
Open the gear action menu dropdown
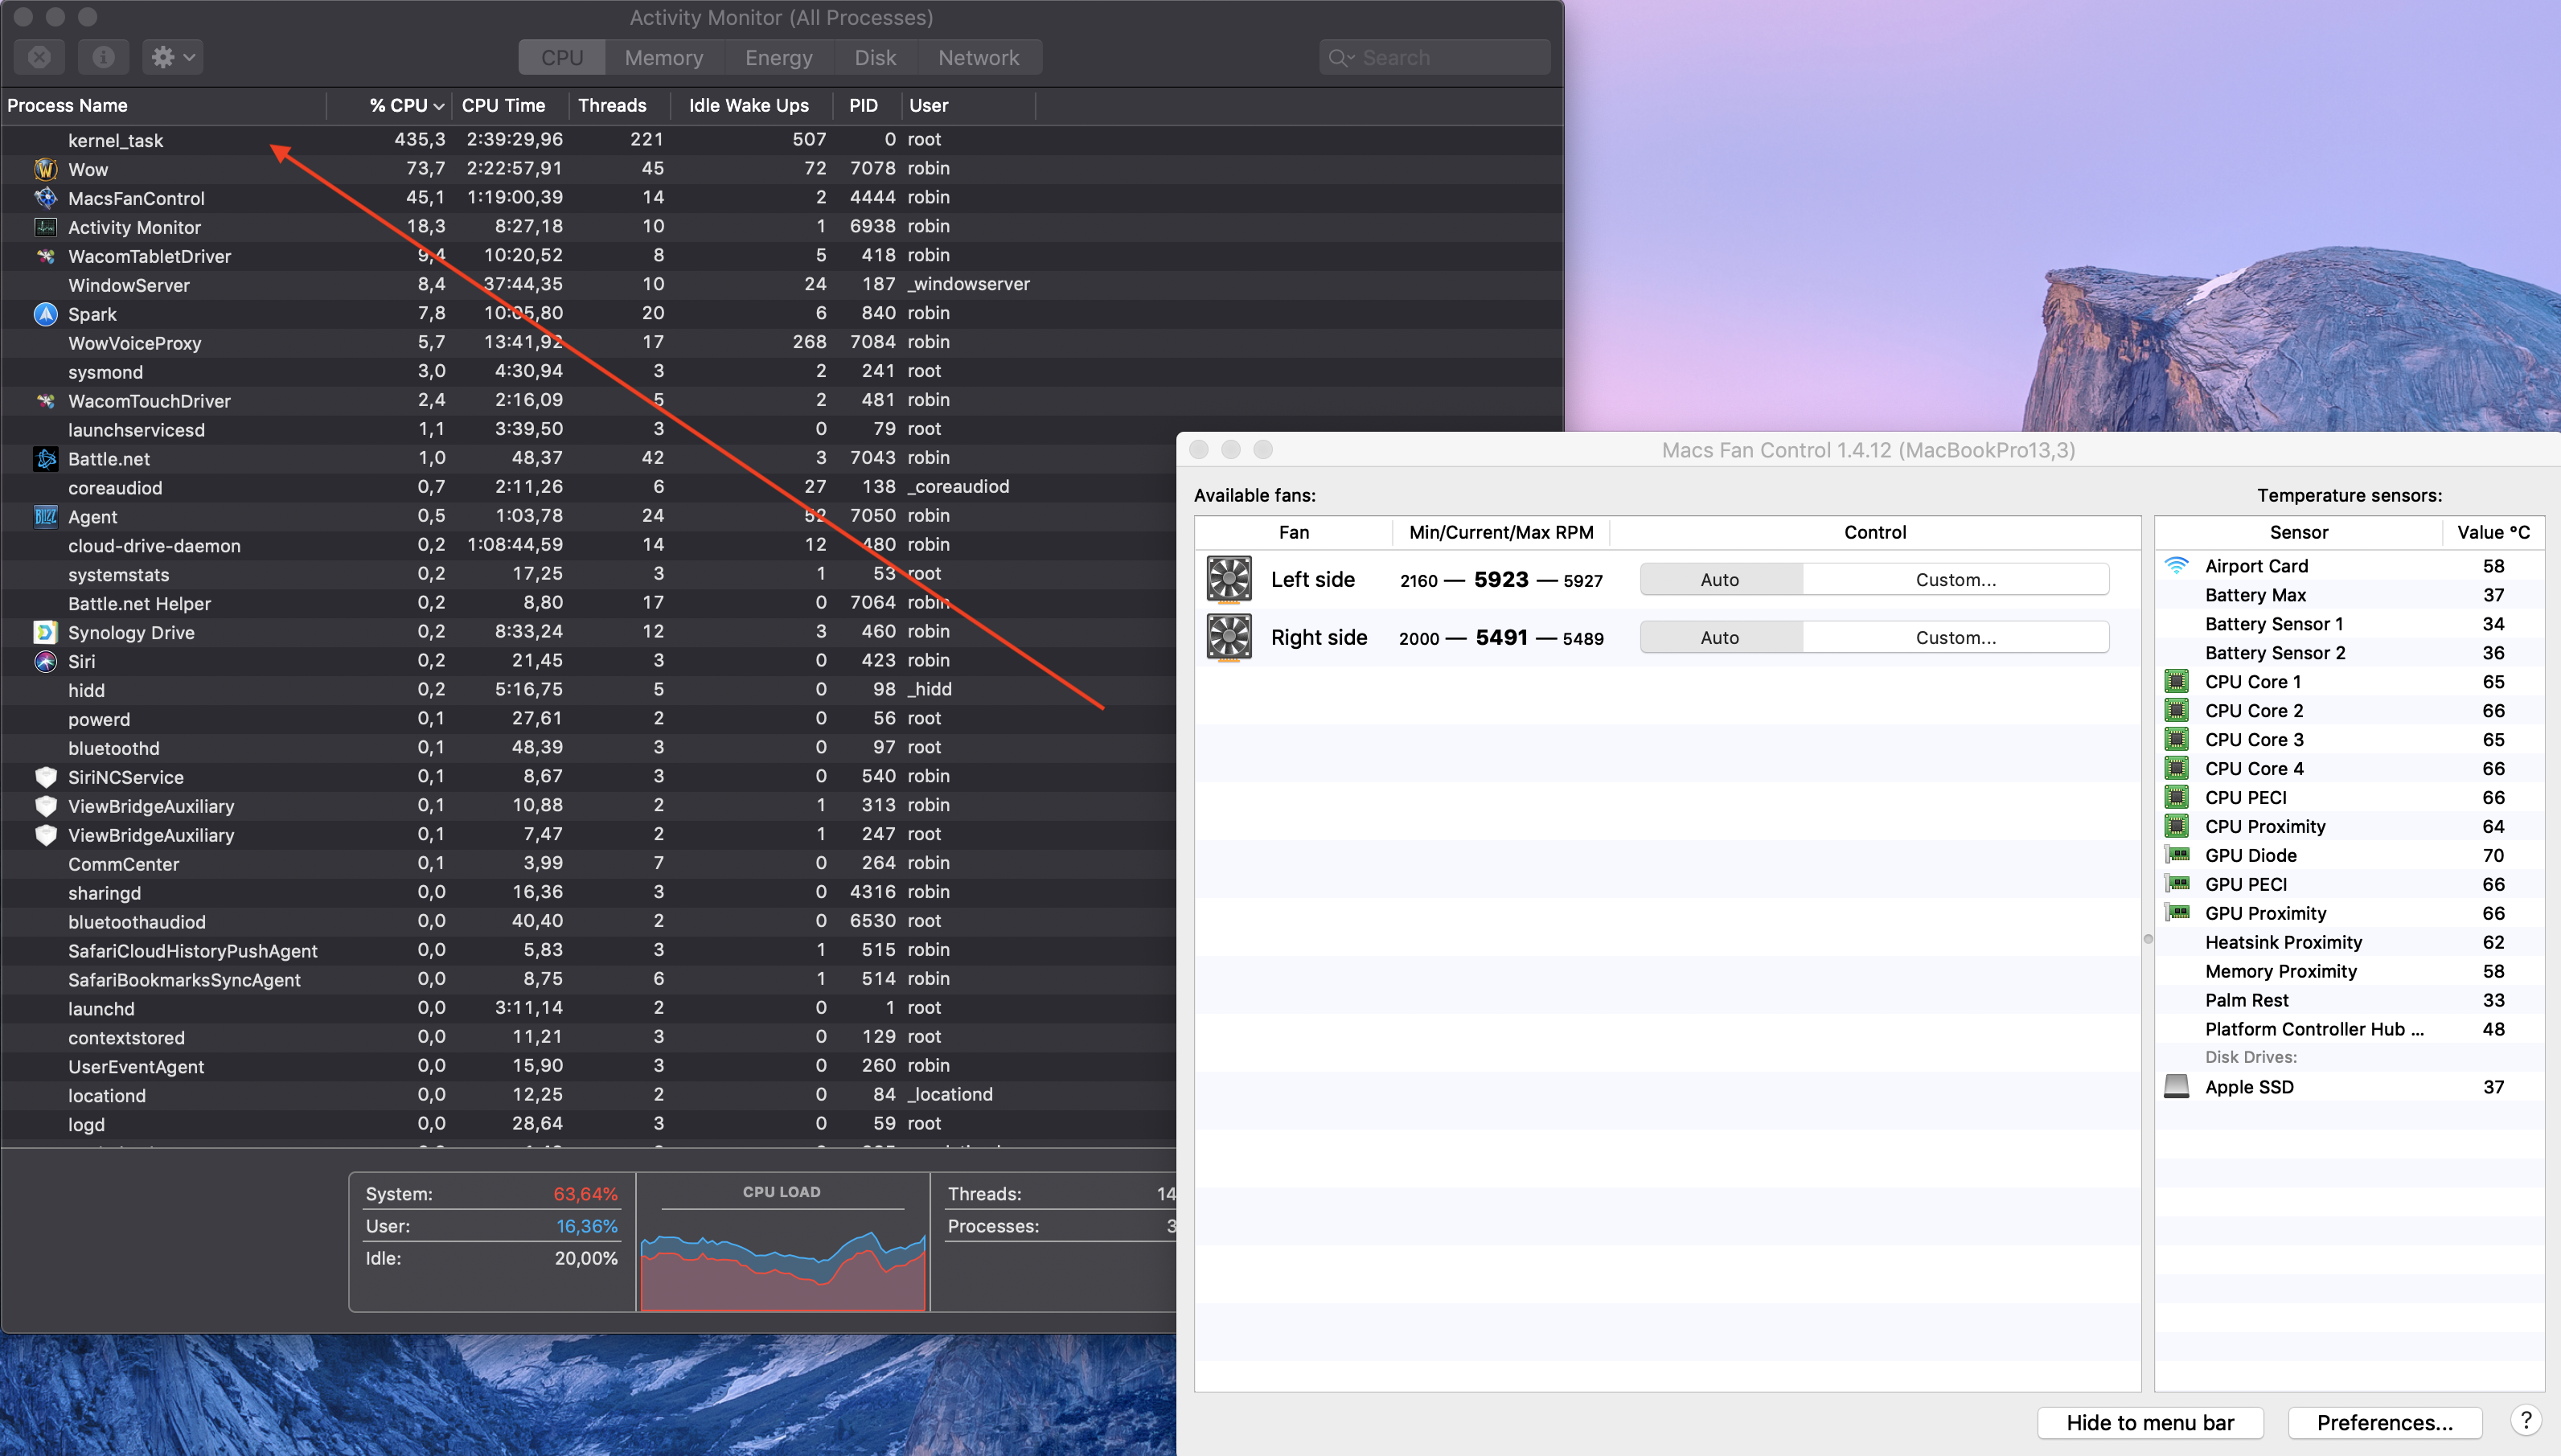[173, 57]
